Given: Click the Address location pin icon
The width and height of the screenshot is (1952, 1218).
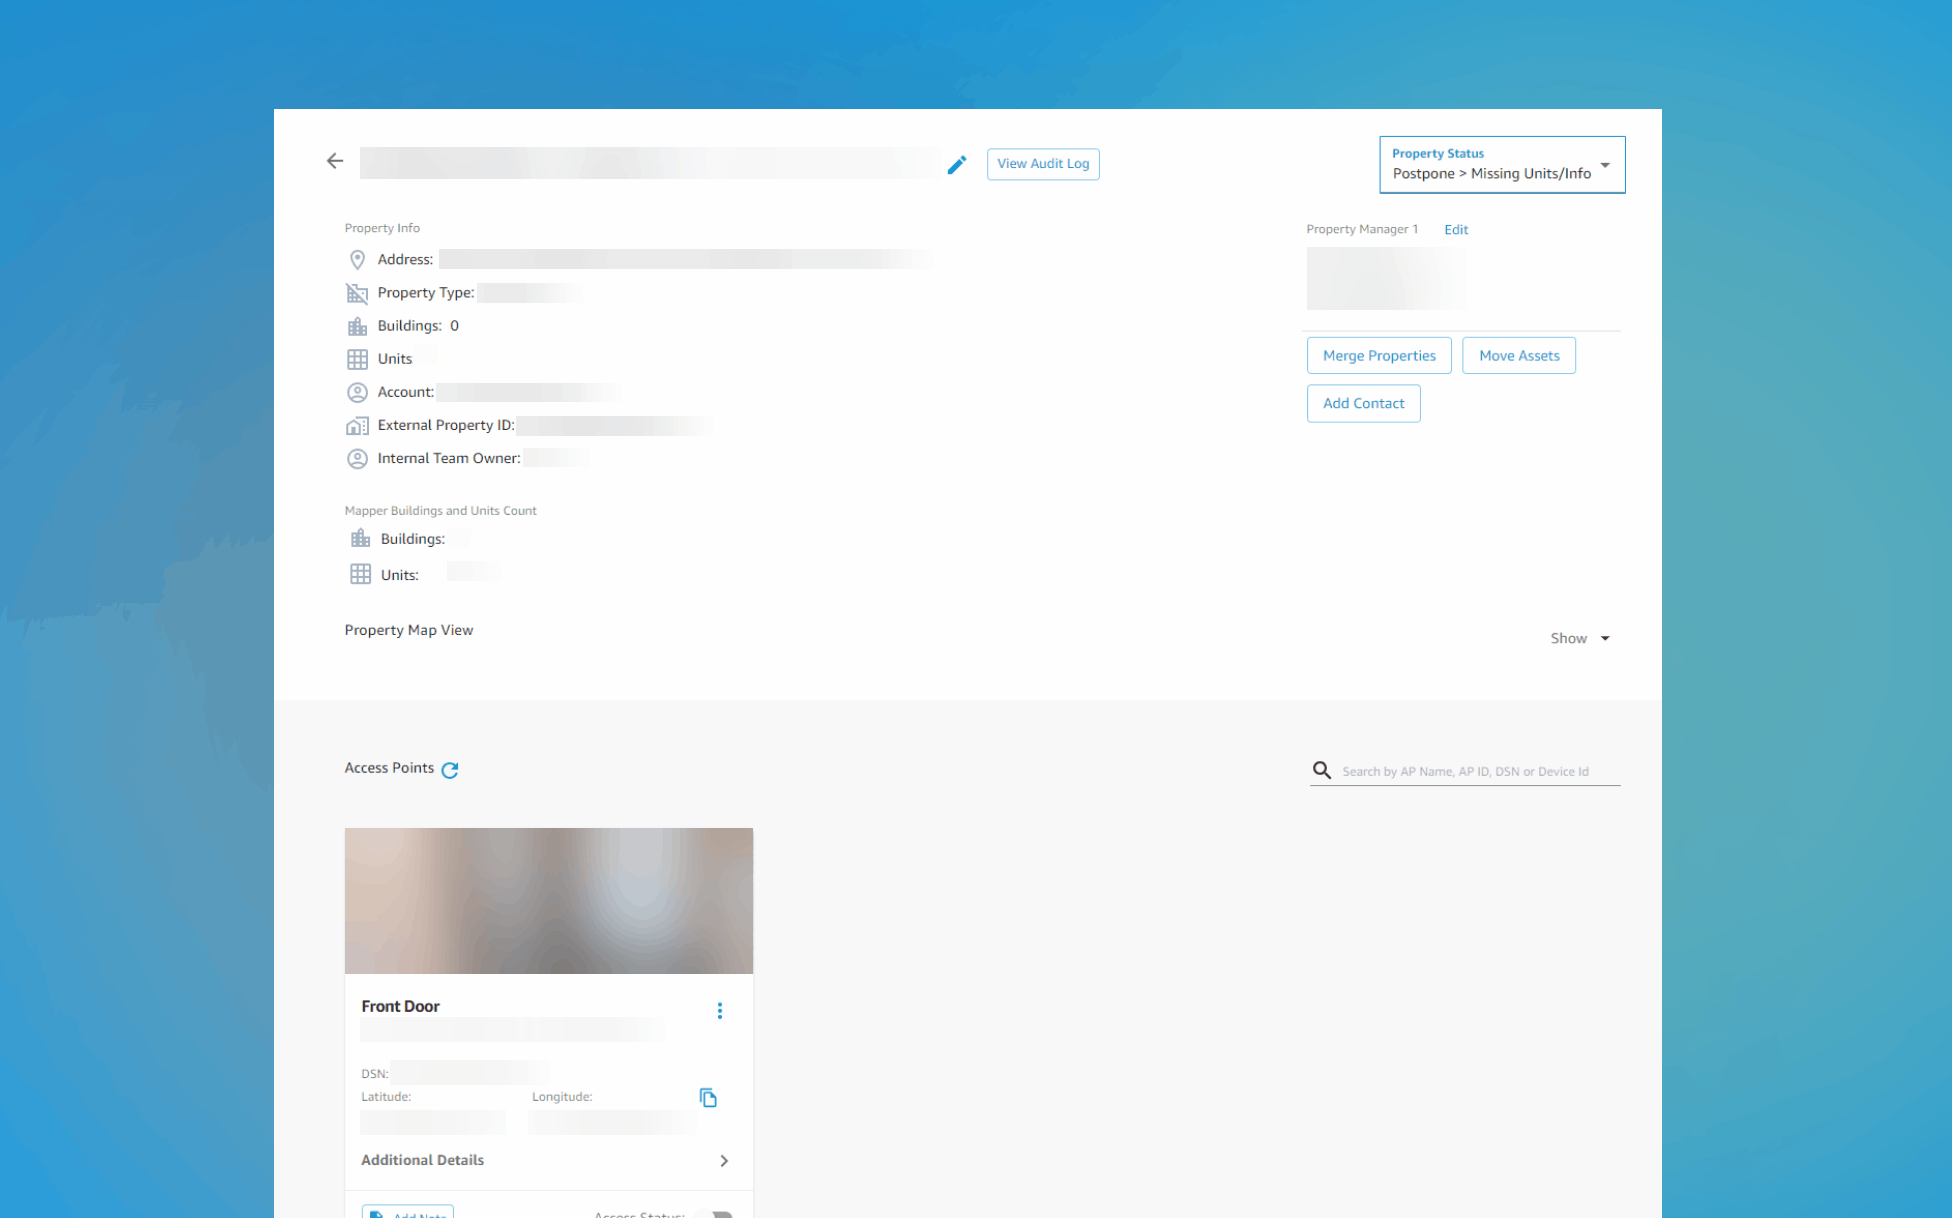Looking at the screenshot, I should point(357,260).
